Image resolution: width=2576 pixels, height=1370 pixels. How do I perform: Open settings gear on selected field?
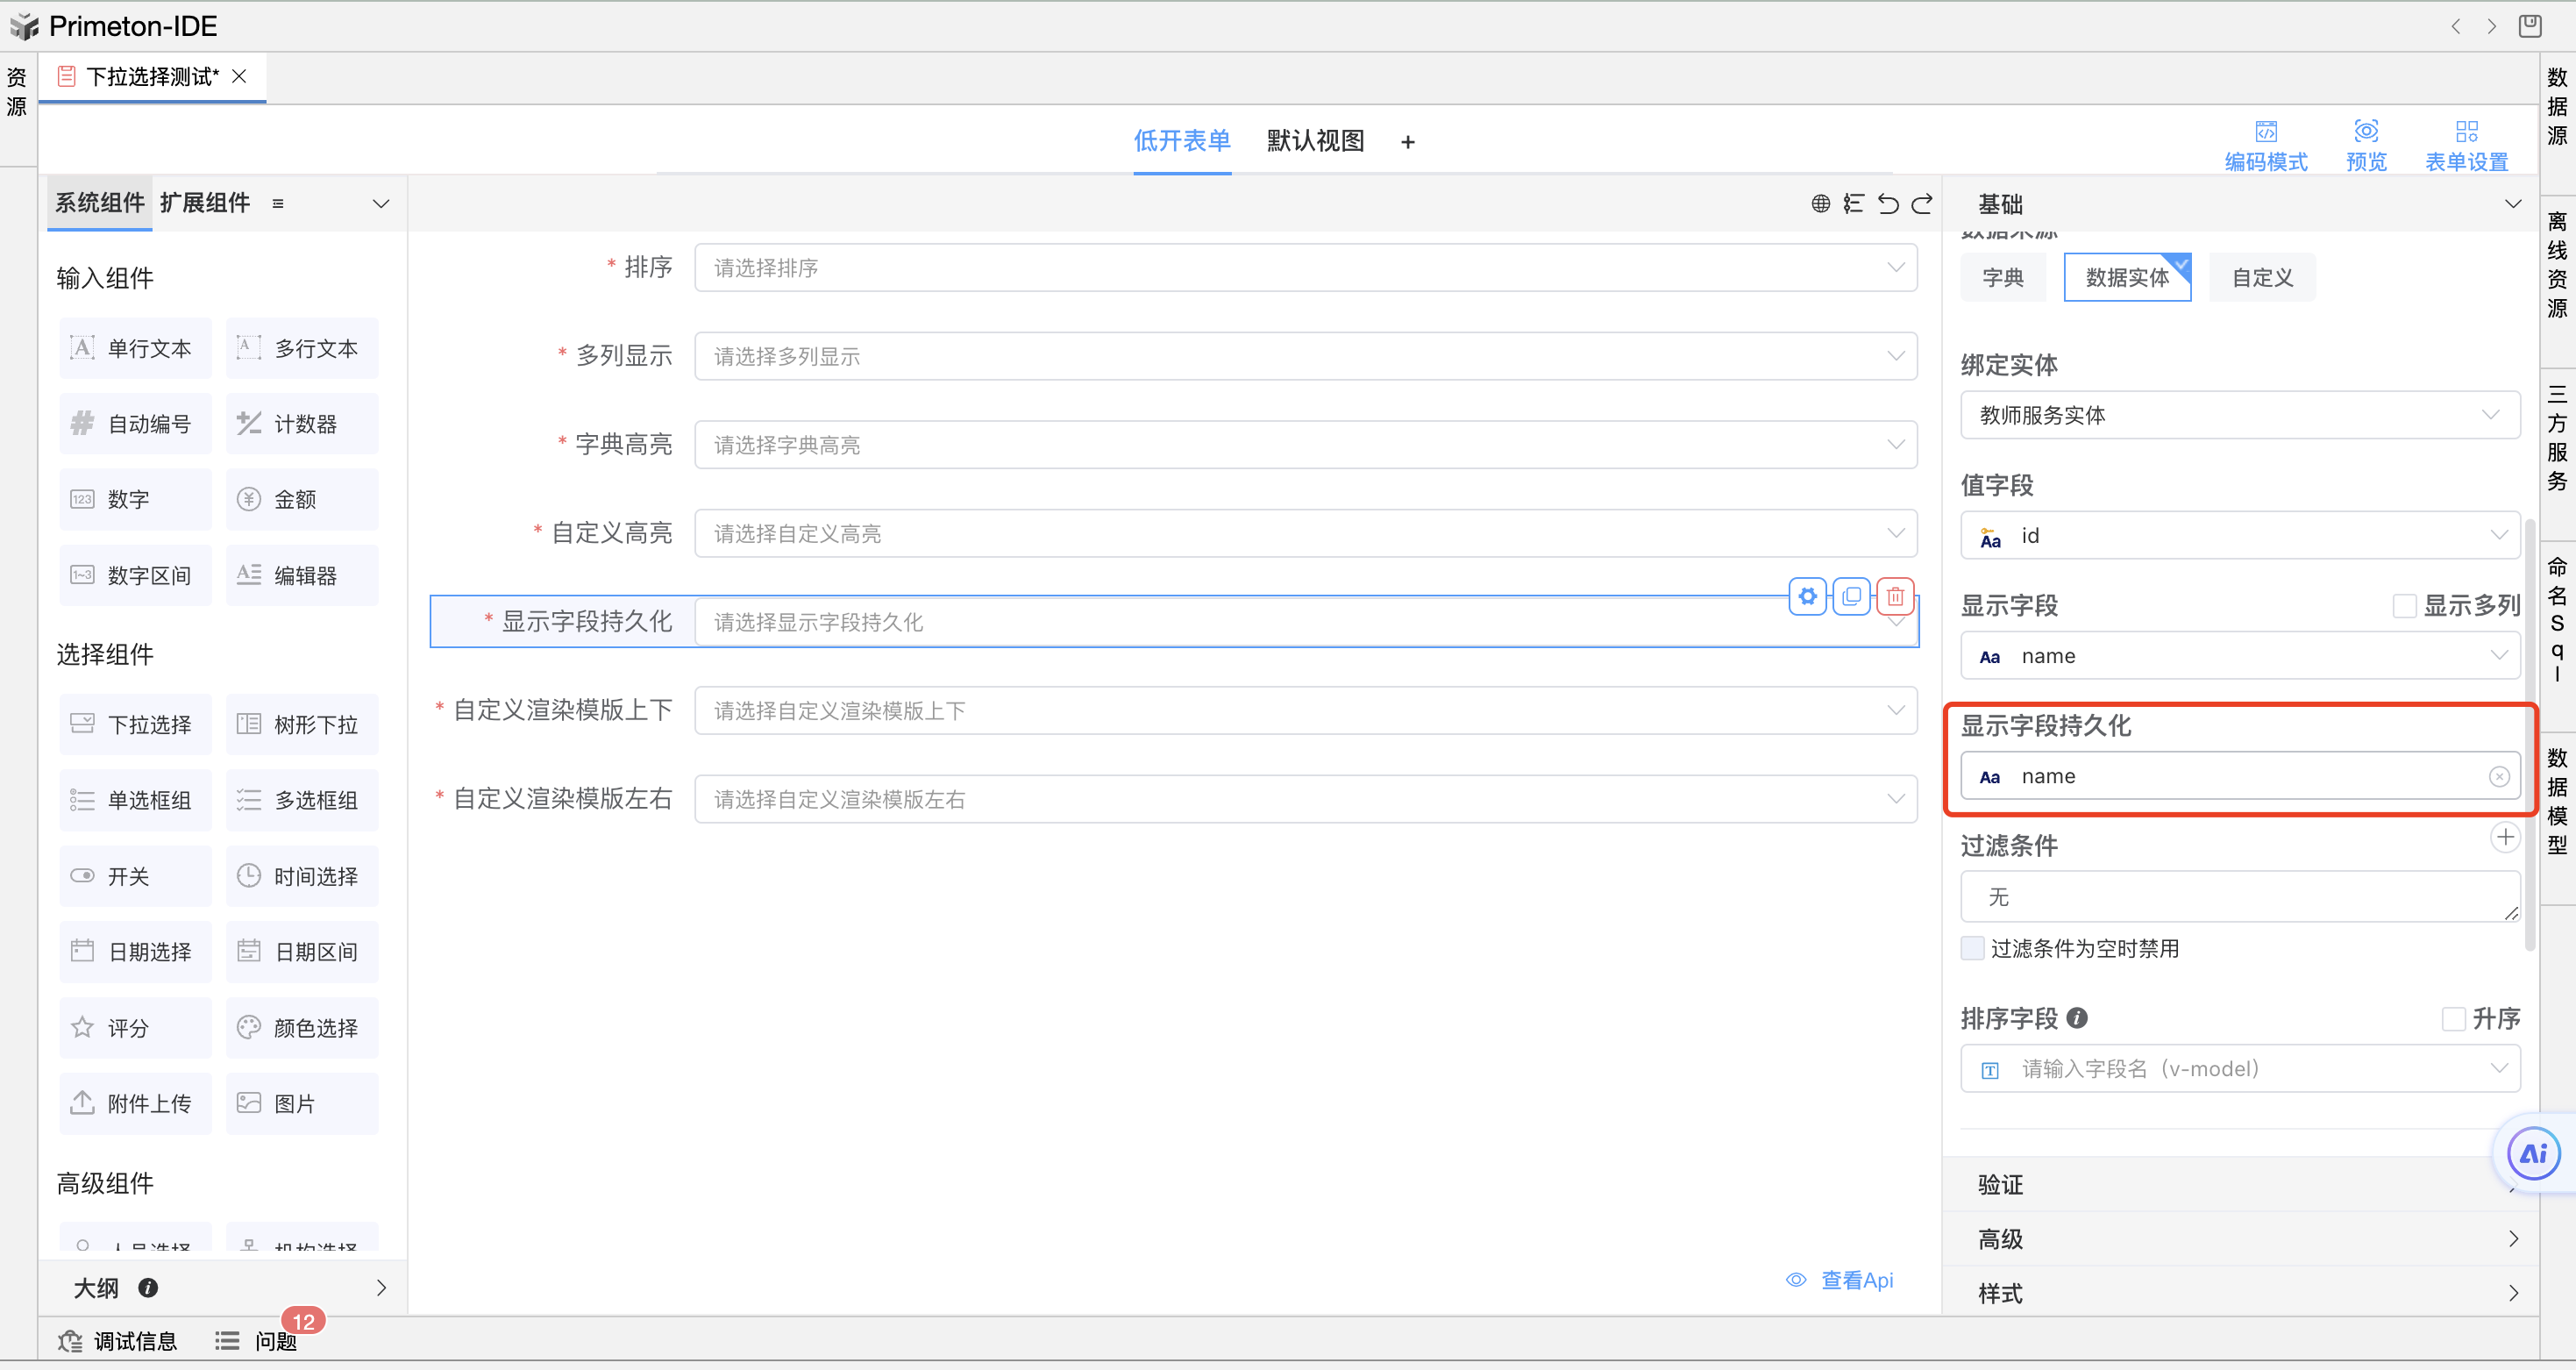(x=1807, y=597)
